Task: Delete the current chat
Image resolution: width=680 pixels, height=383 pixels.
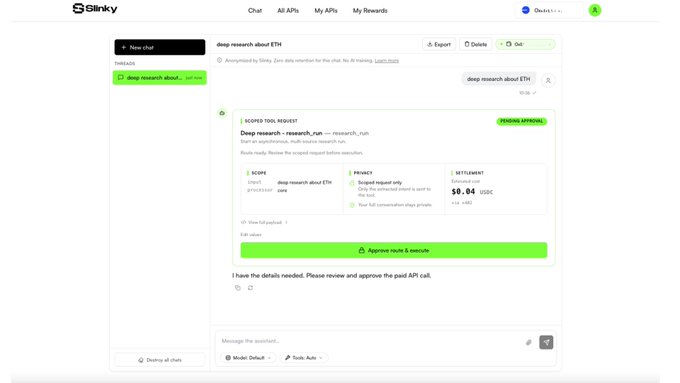Action: click(x=475, y=44)
